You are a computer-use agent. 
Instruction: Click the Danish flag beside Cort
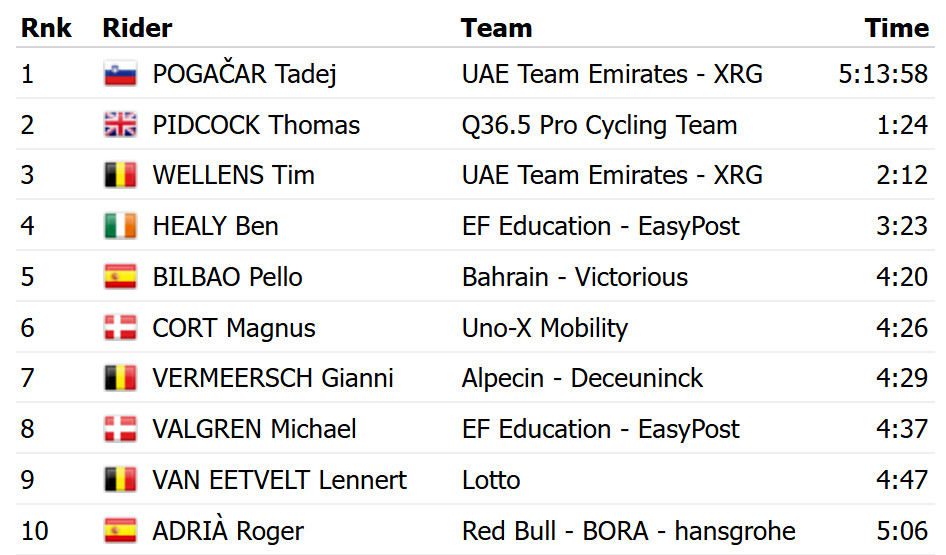click(x=120, y=328)
